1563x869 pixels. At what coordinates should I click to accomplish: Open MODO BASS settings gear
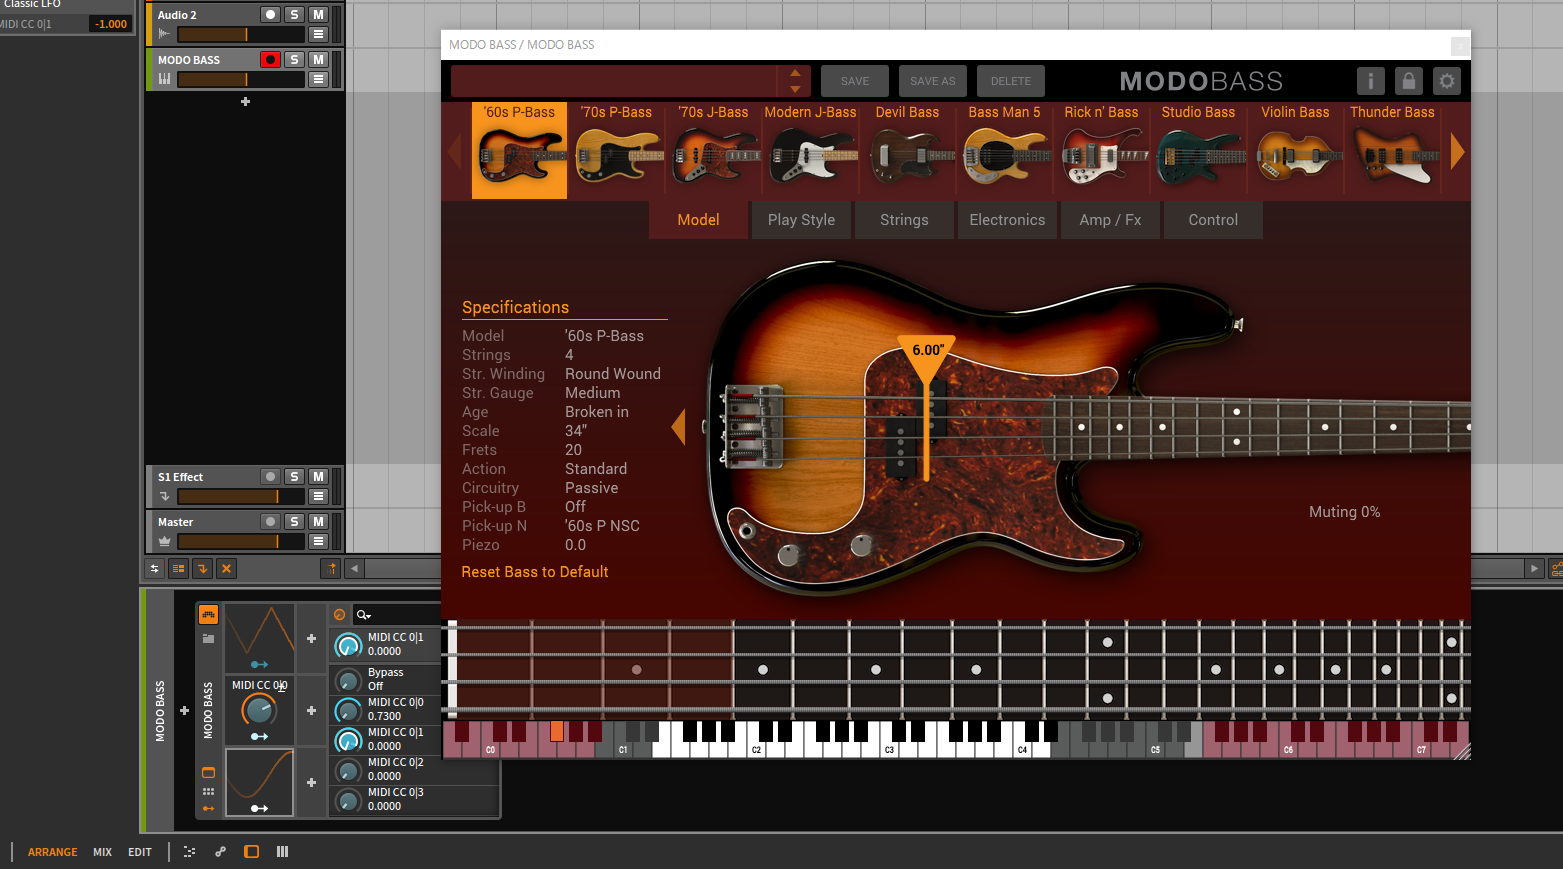point(1447,81)
